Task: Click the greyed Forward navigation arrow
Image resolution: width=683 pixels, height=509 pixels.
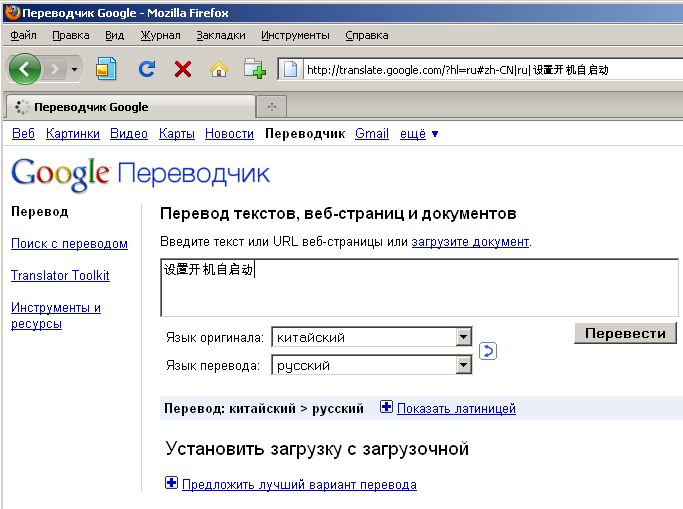Action: tap(55, 69)
